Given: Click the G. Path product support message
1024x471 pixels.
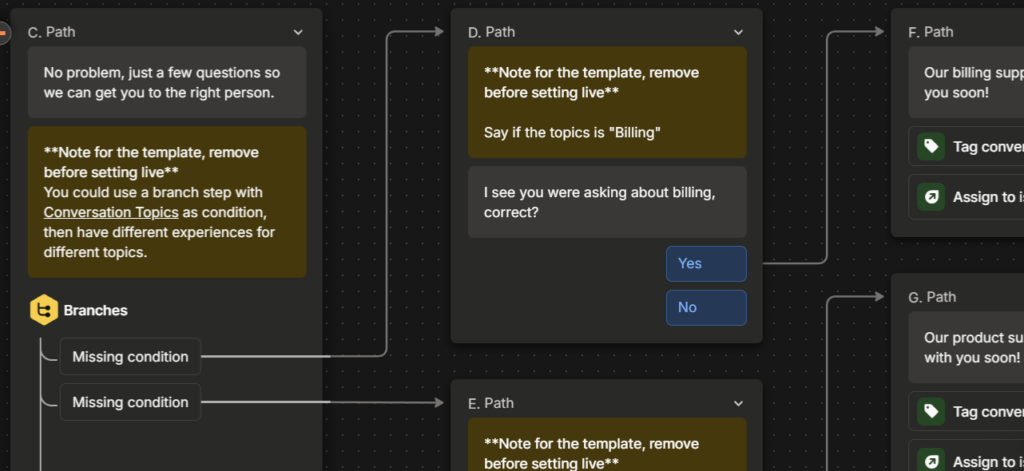Looking at the screenshot, I should coord(965,347).
